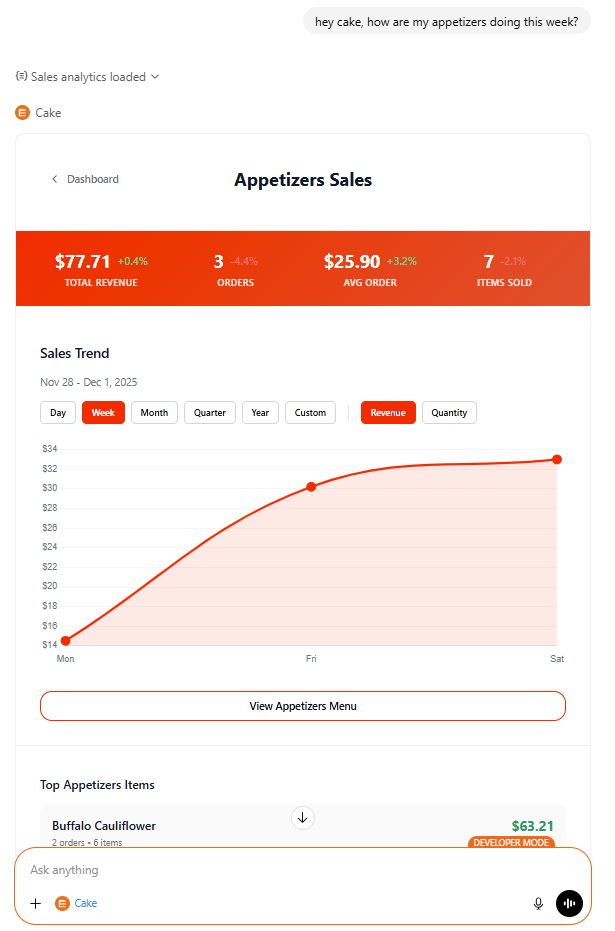Click the orange Cake app icon in composer
This screenshot has width=615, height=931.
[62, 903]
